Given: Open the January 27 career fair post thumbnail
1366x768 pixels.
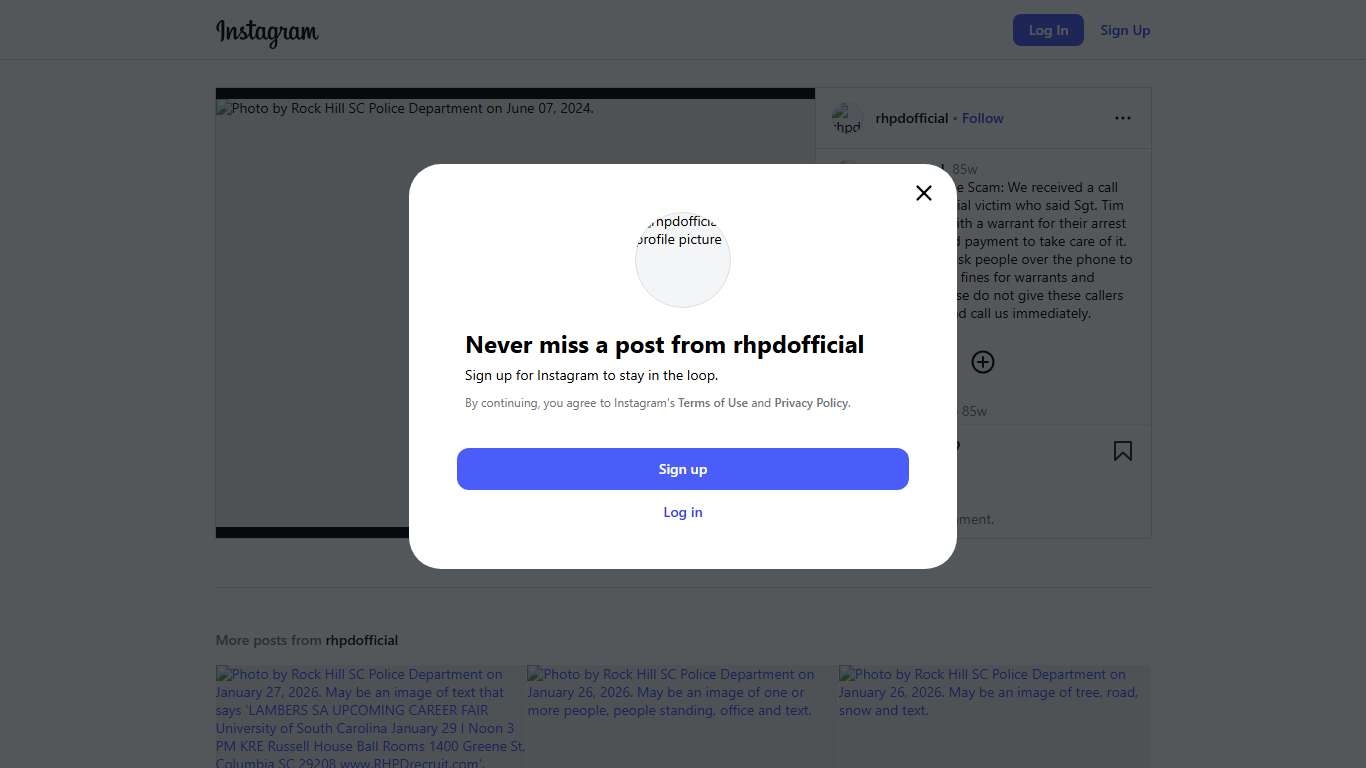Looking at the screenshot, I should point(370,716).
